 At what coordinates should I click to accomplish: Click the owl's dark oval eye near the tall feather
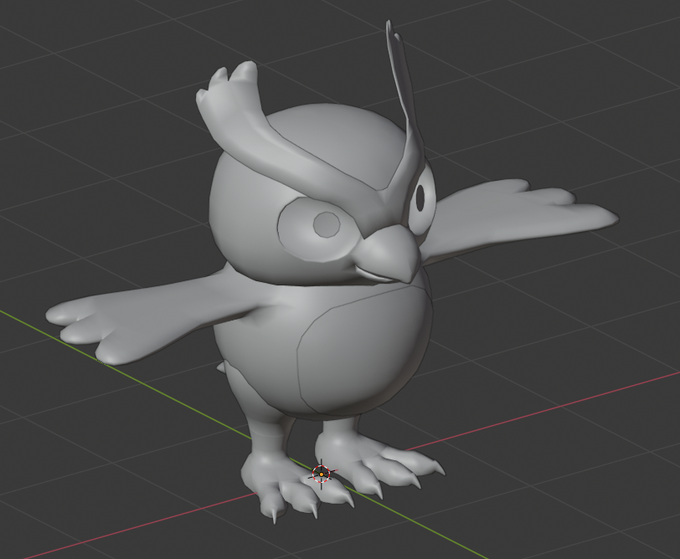tap(420, 198)
